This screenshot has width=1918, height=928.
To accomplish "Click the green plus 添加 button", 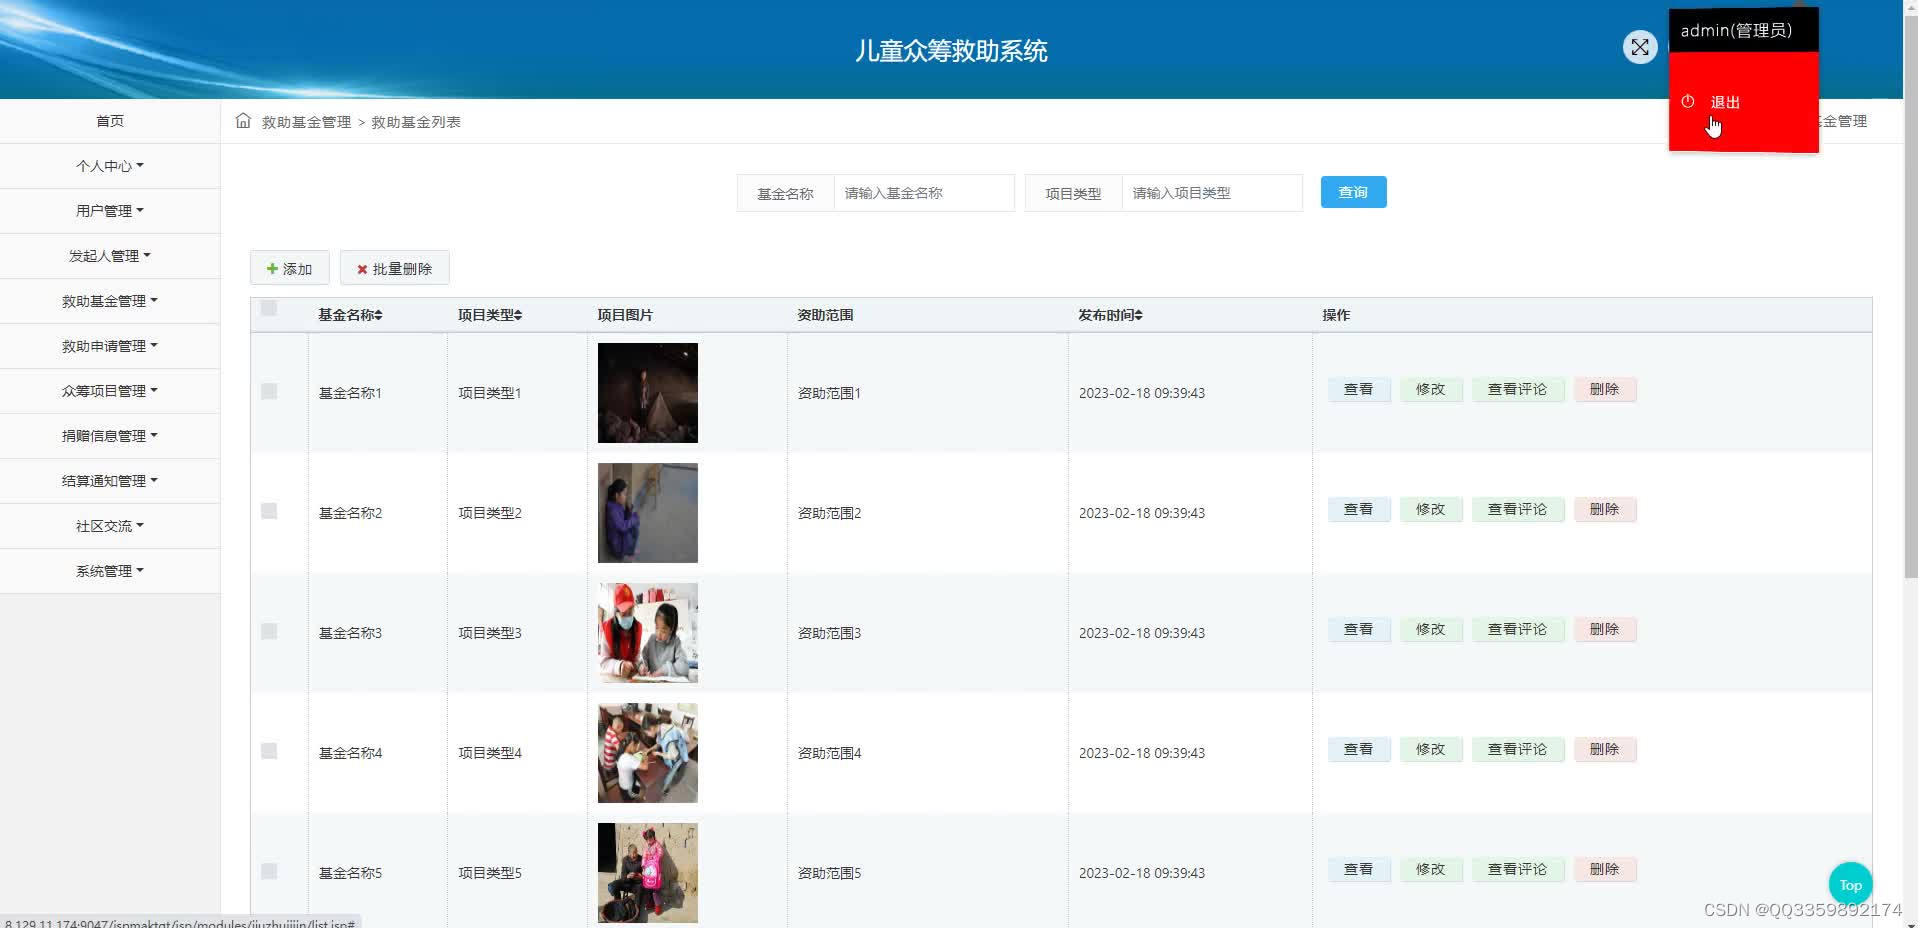I will [x=289, y=268].
